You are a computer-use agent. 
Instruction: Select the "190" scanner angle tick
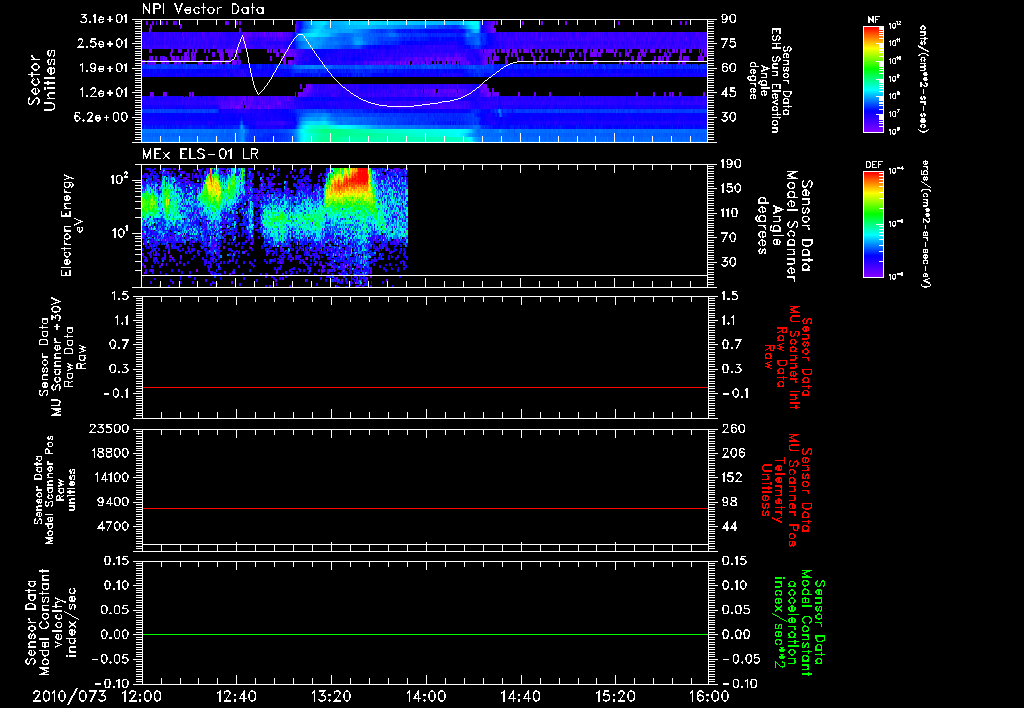tap(731, 163)
